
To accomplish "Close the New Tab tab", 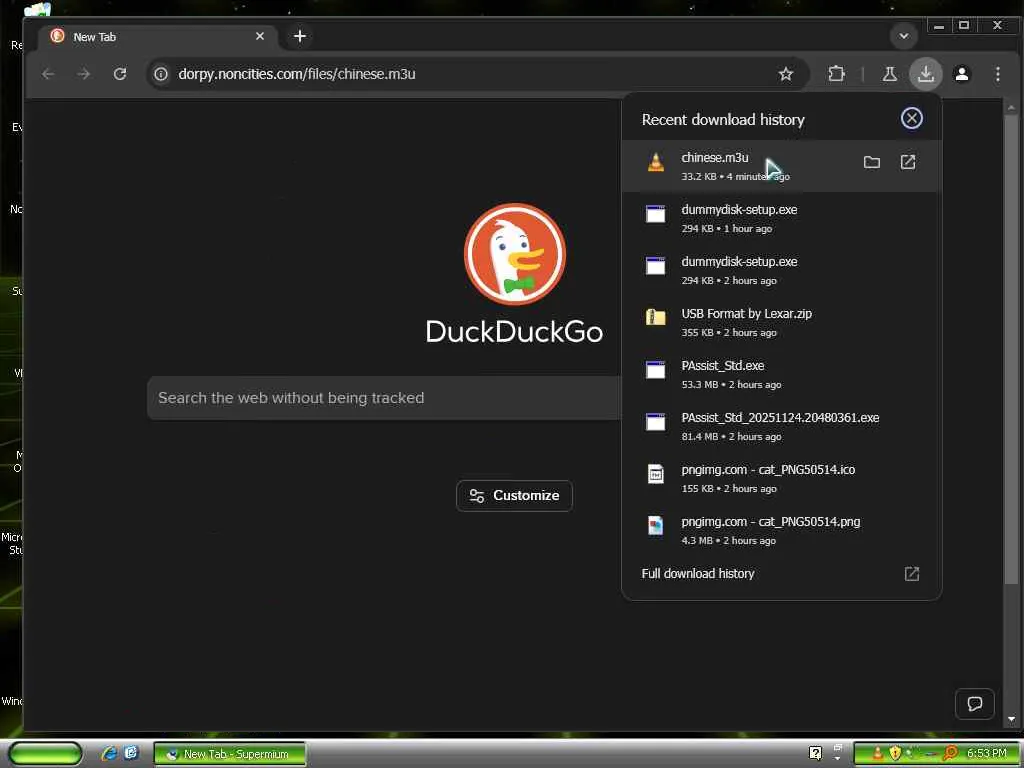I will (x=260, y=37).
